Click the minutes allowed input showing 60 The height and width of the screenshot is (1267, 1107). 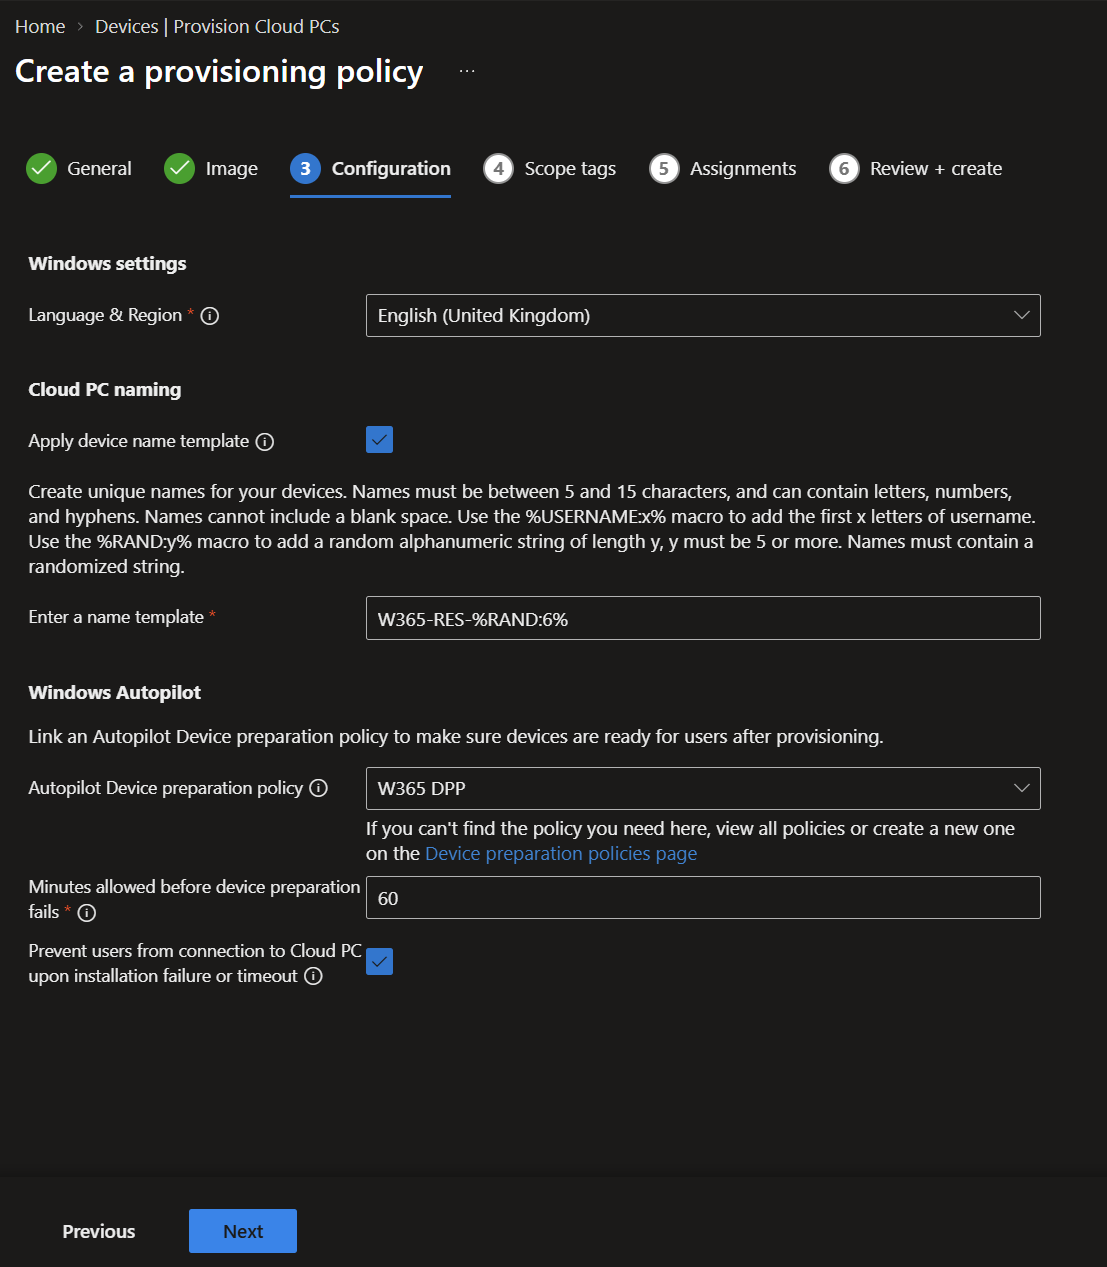click(703, 898)
